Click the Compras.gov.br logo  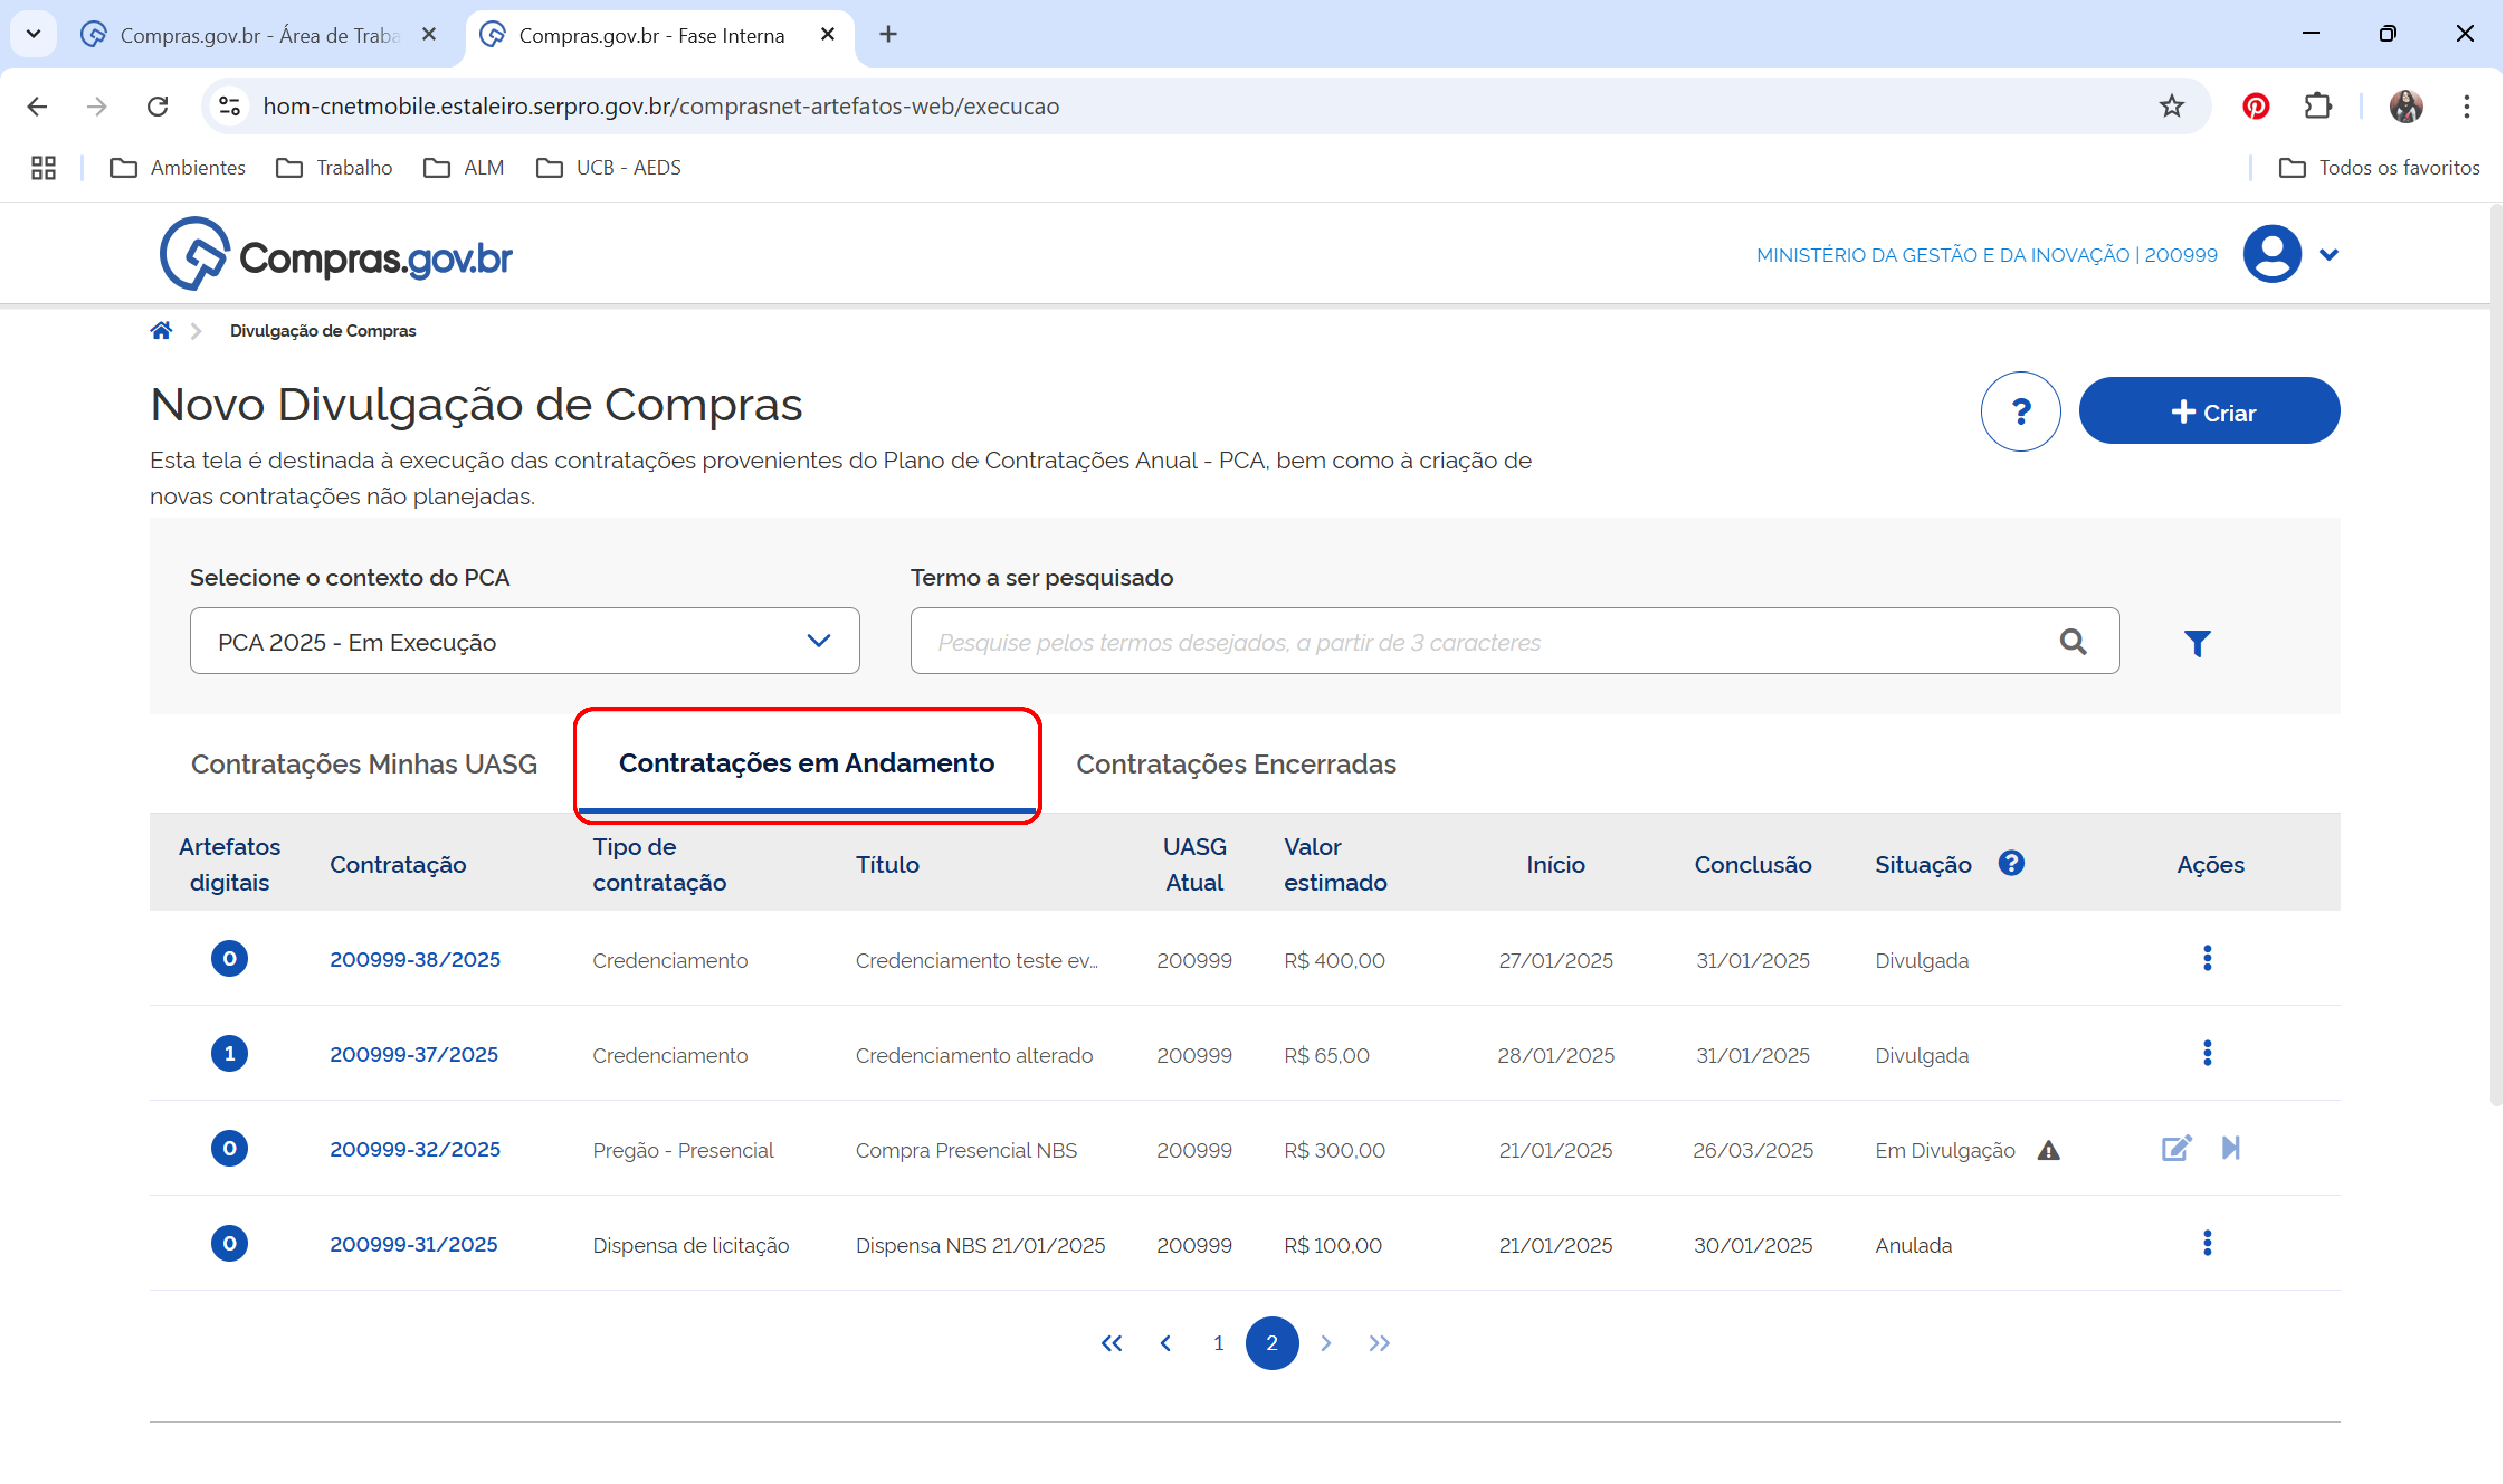point(336,254)
